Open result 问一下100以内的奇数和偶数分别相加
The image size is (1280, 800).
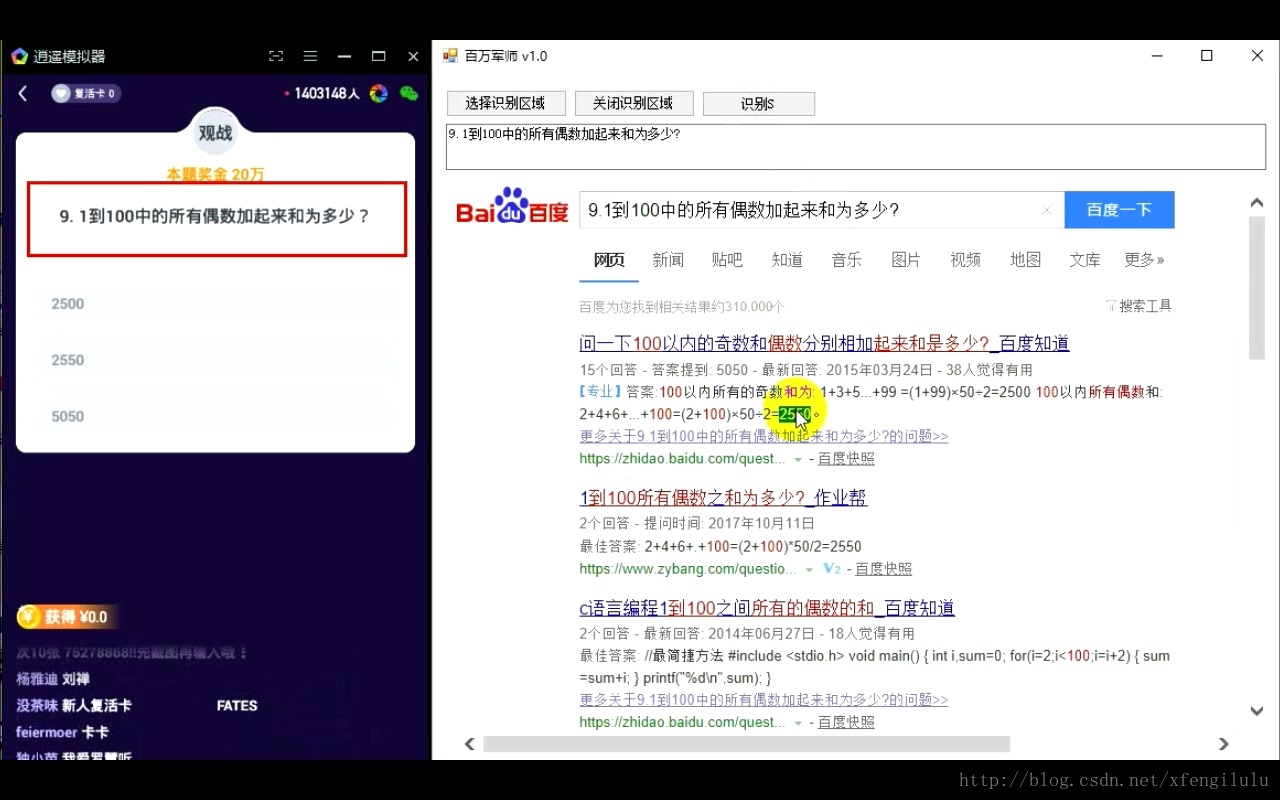pyautogui.click(x=824, y=344)
